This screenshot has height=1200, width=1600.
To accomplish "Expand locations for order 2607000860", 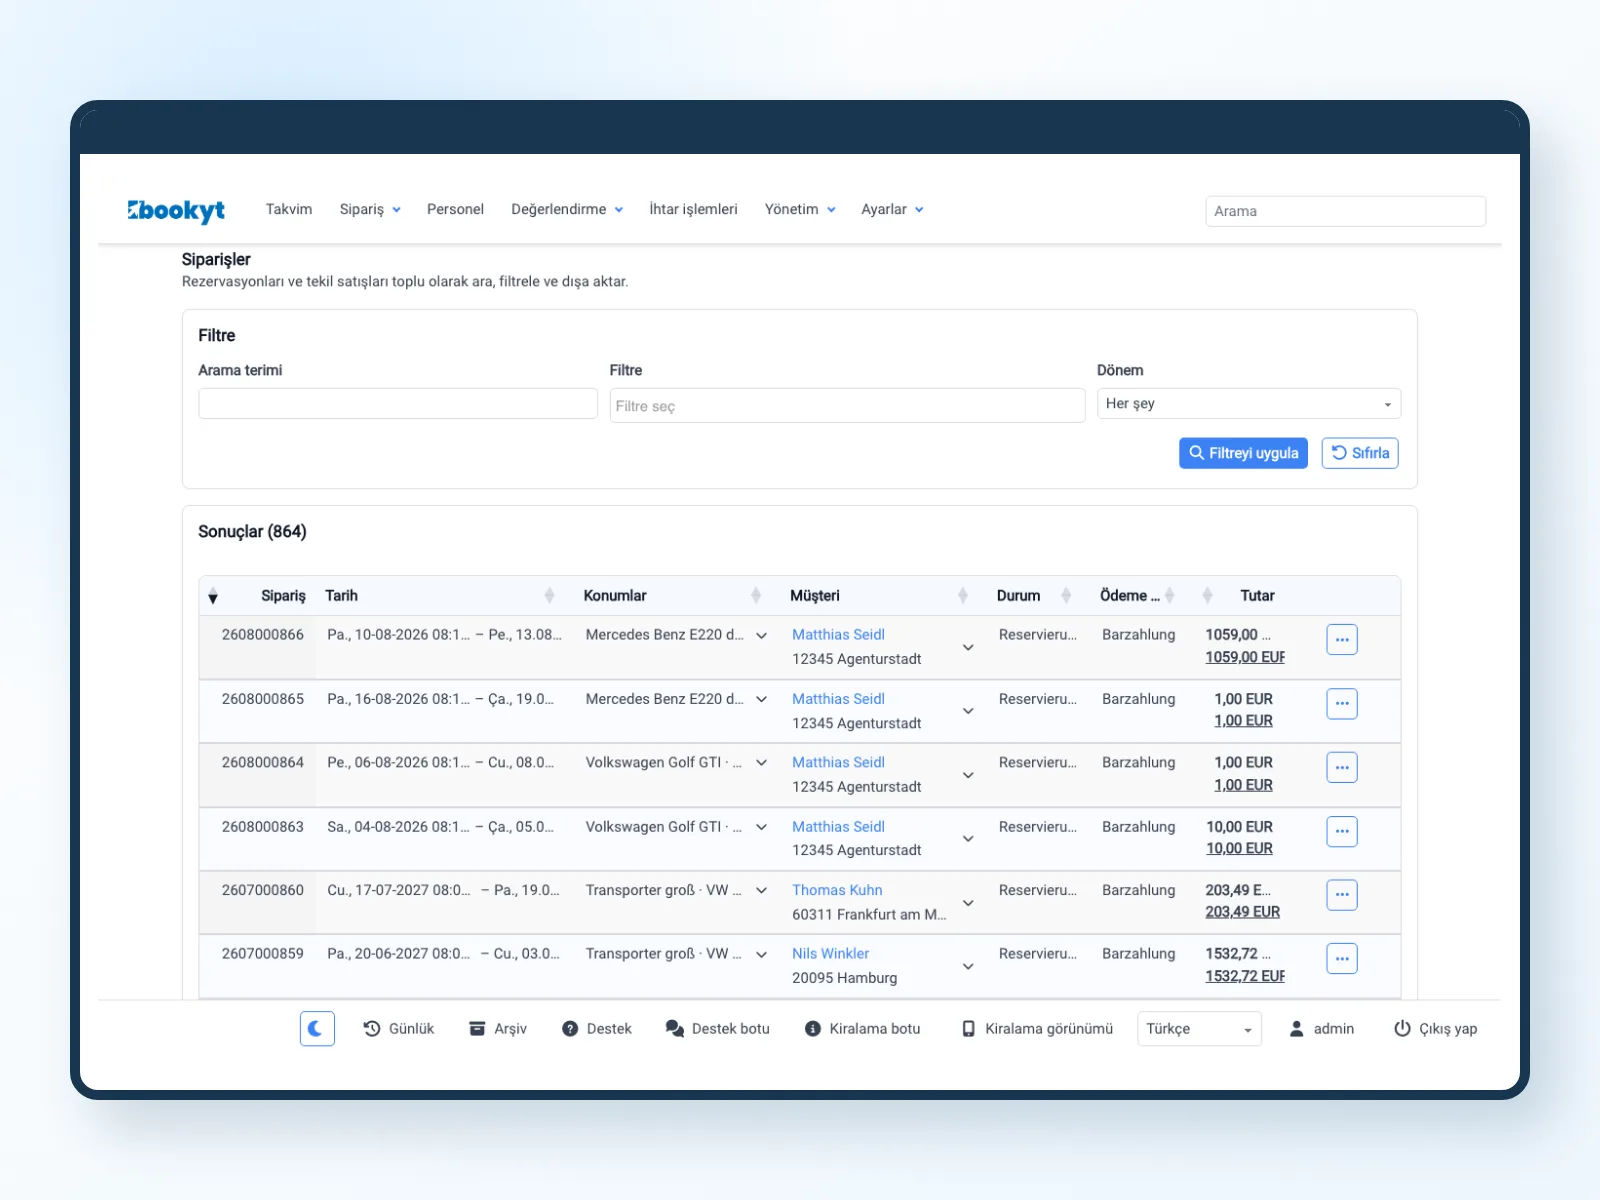I will pyautogui.click(x=762, y=890).
